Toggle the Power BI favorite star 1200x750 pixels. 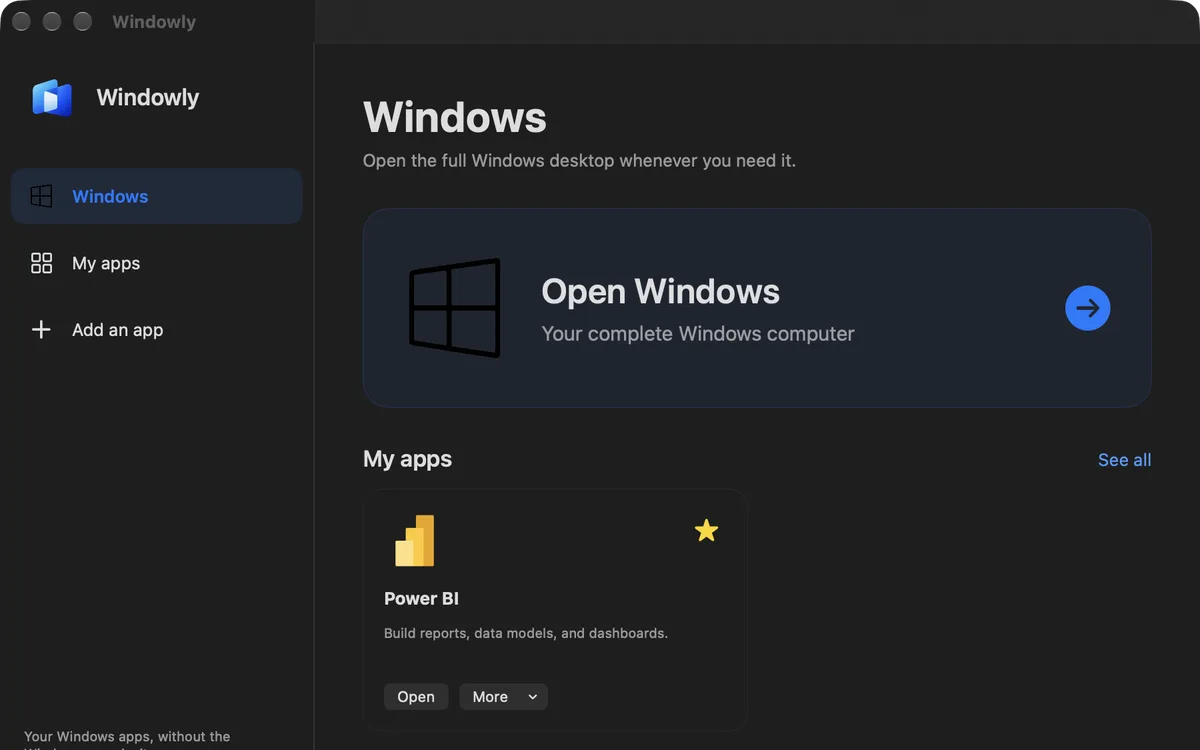click(x=707, y=531)
